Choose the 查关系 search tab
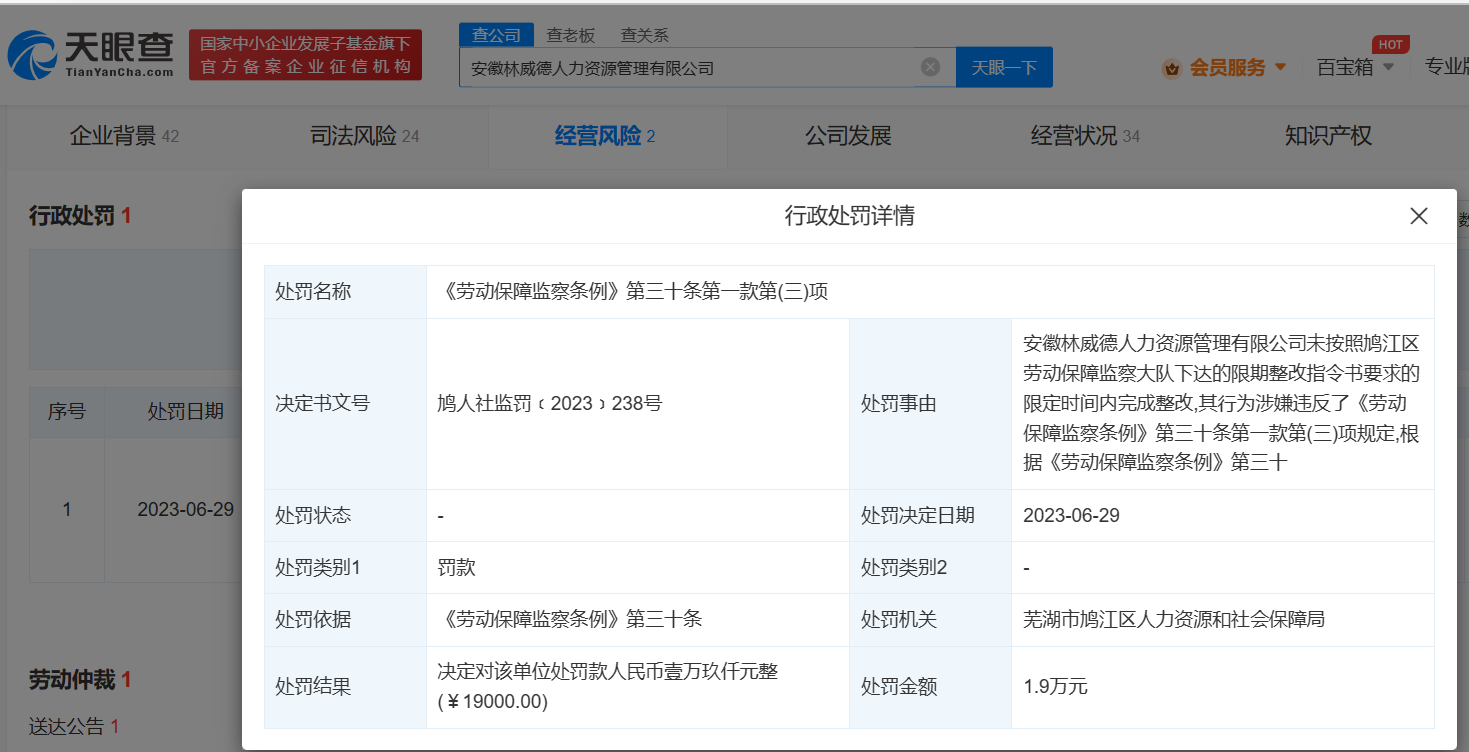The height and width of the screenshot is (752, 1469). point(644,35)
